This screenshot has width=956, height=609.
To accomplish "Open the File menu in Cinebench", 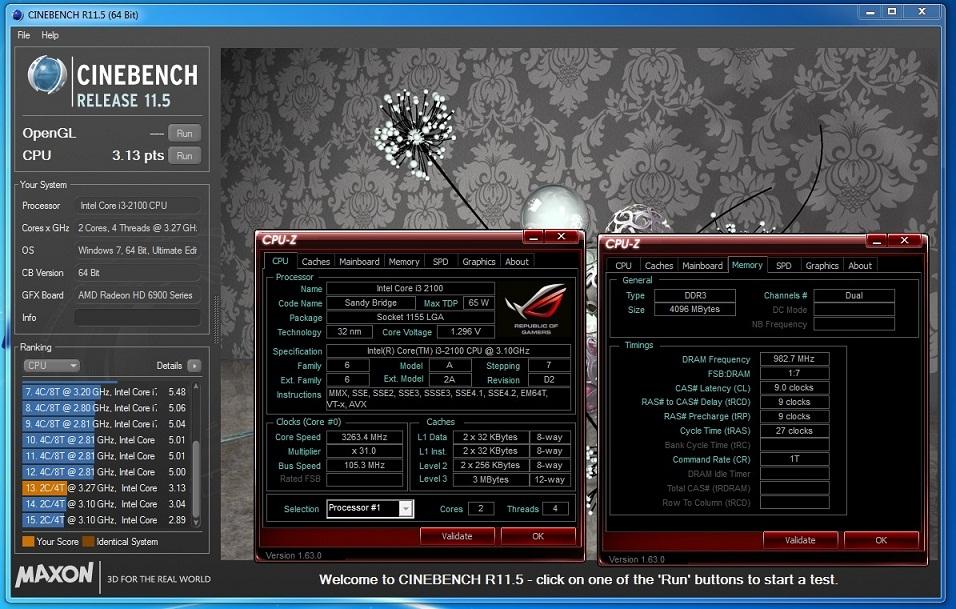I will (24, 35).
